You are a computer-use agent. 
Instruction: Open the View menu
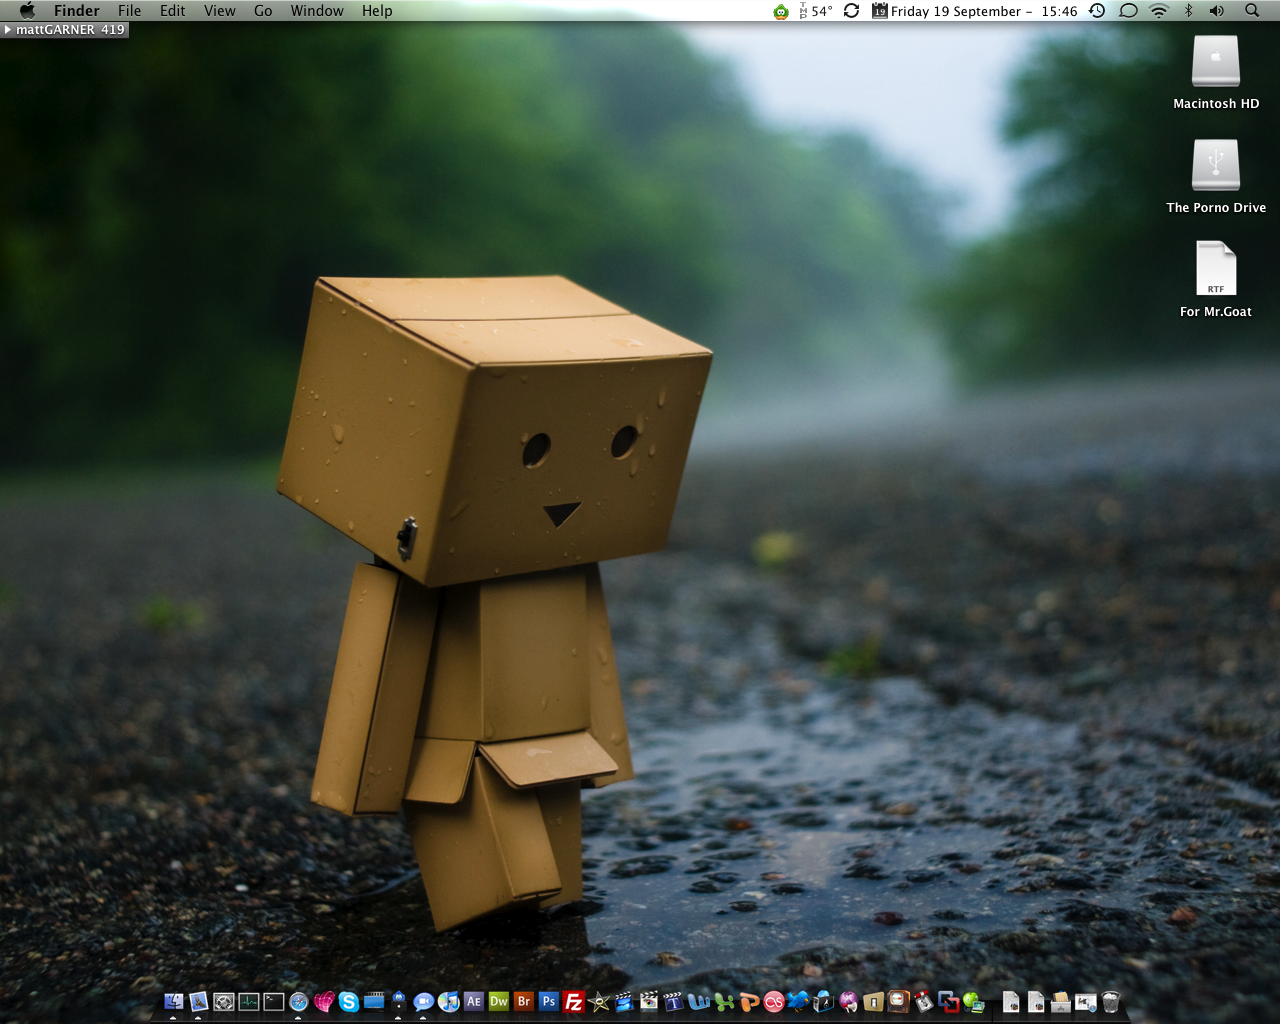(x=219, y=11)
